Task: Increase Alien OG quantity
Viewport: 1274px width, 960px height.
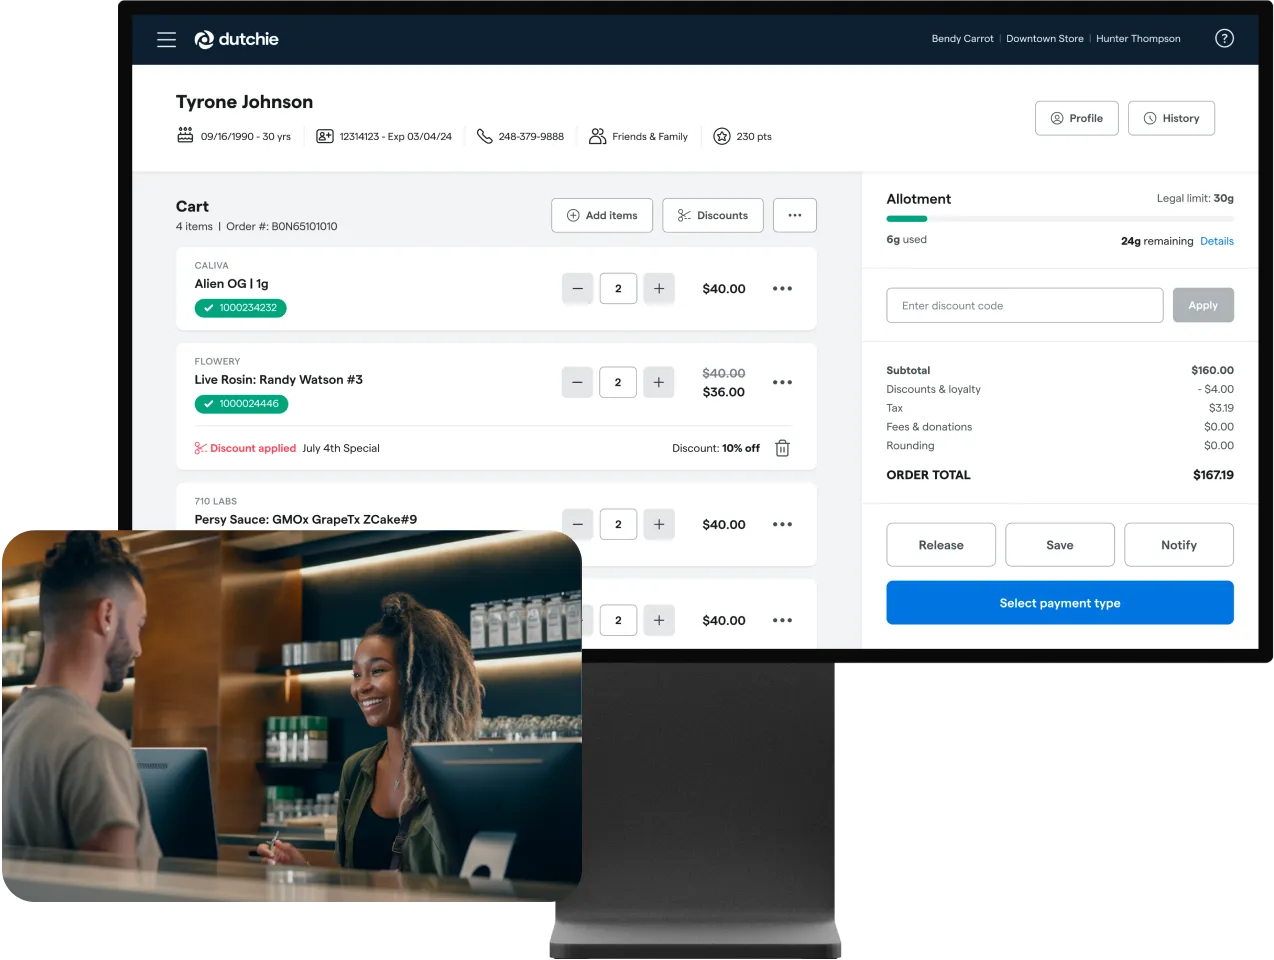Action: pyautogui.click(x=659, y=288)
